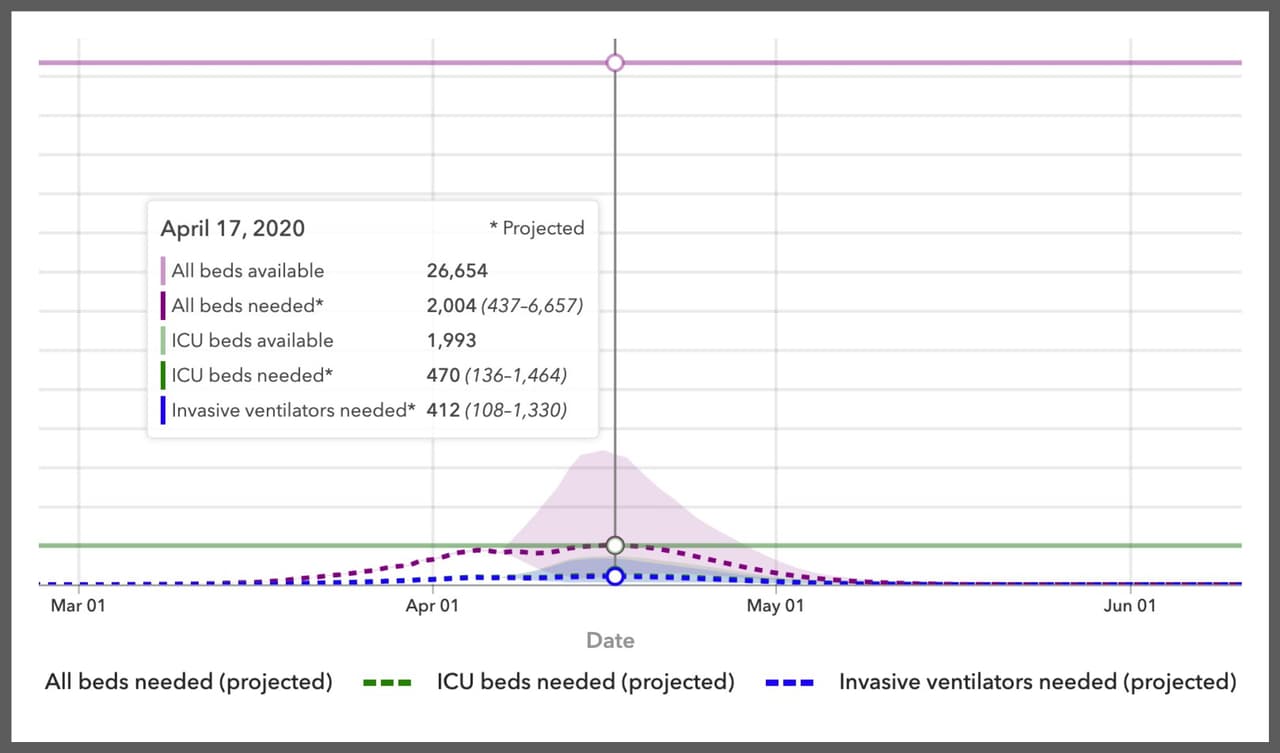Click the pink circle marker on top line

coord(615,63)
